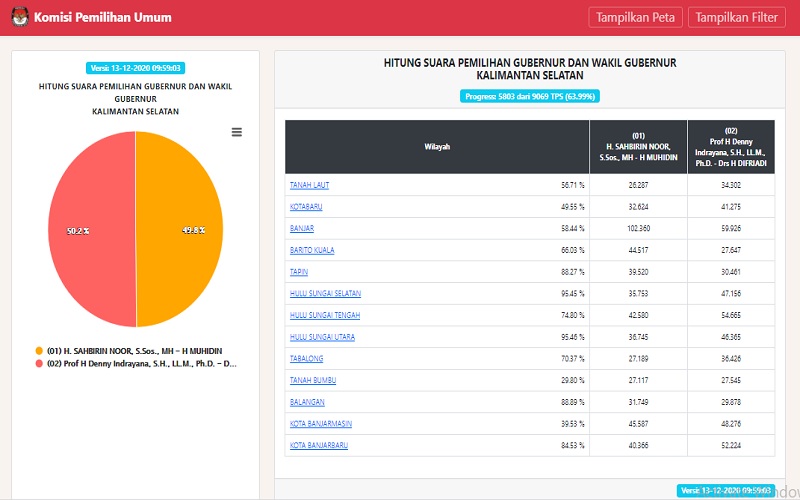Click the 44.517 cell for BARITO KUALA

point(638,250)
